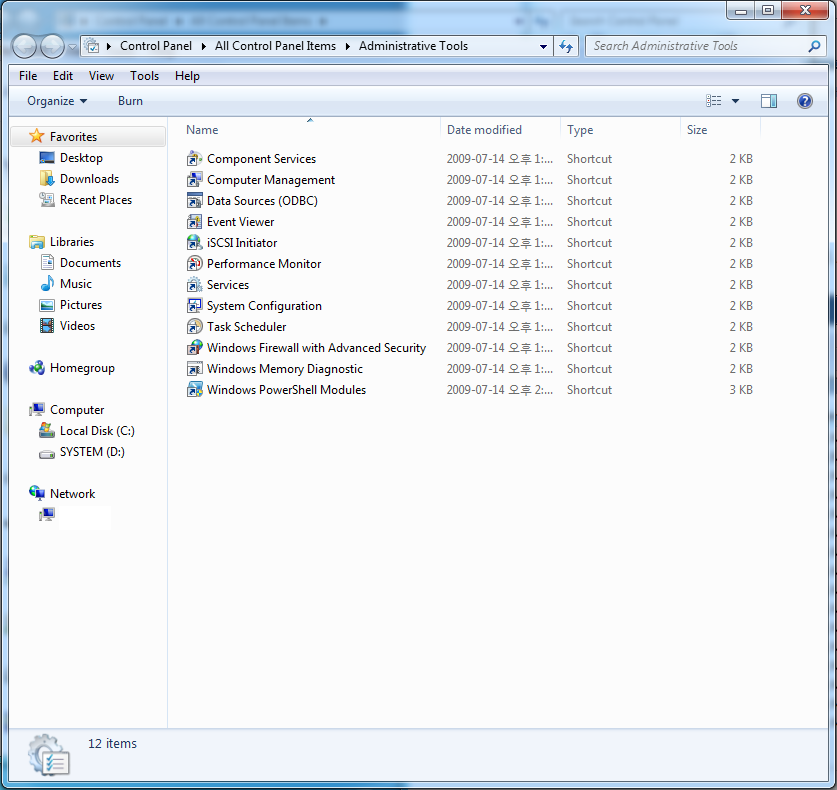Open the view options dropdown arrow
837x790 pixels.
pos(735,101)
